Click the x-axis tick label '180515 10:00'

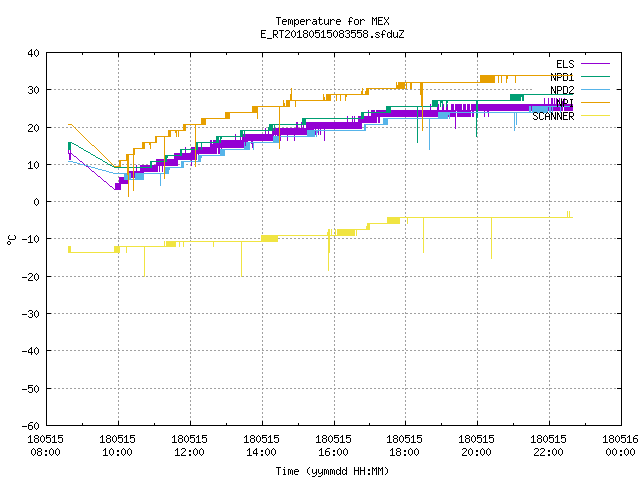pyautogui.click(x=117, y=446)
